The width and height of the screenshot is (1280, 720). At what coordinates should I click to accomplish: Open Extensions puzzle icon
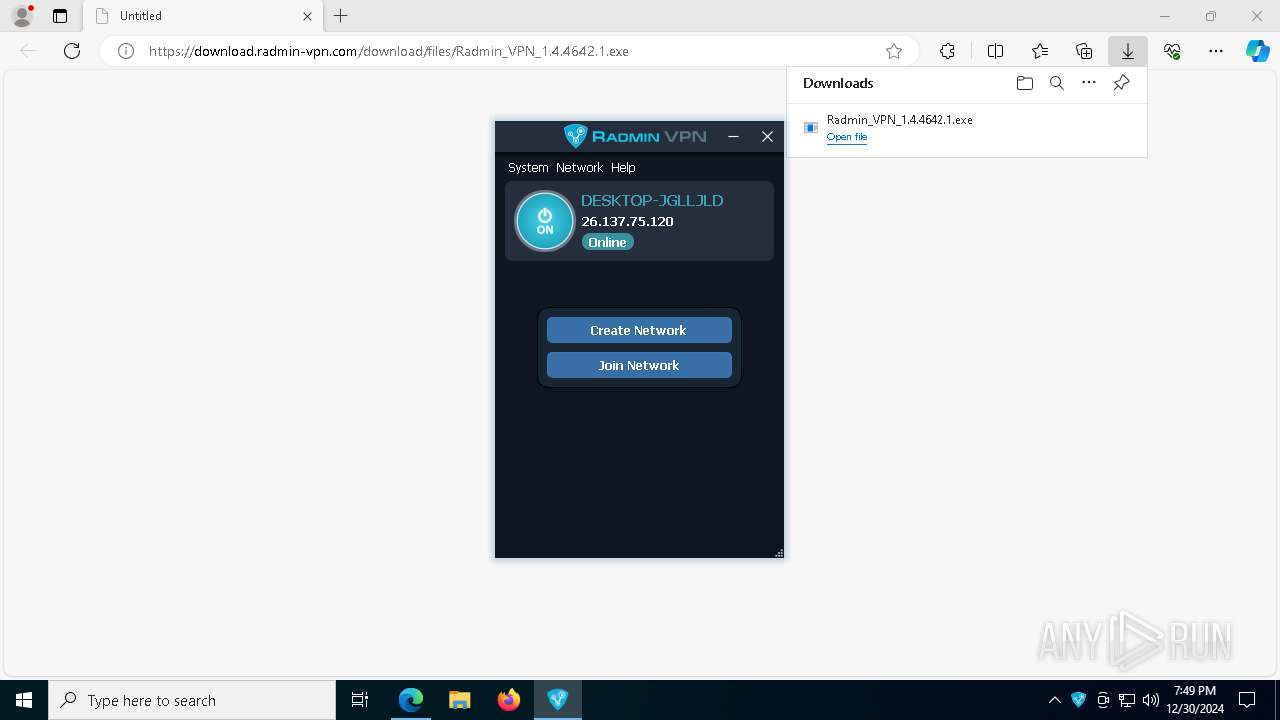coord(947,51)
